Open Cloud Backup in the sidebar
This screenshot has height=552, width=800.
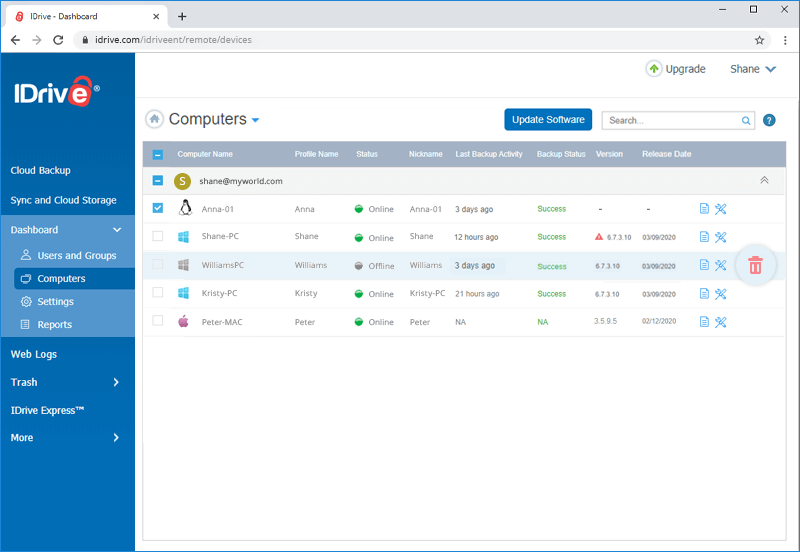40,170
